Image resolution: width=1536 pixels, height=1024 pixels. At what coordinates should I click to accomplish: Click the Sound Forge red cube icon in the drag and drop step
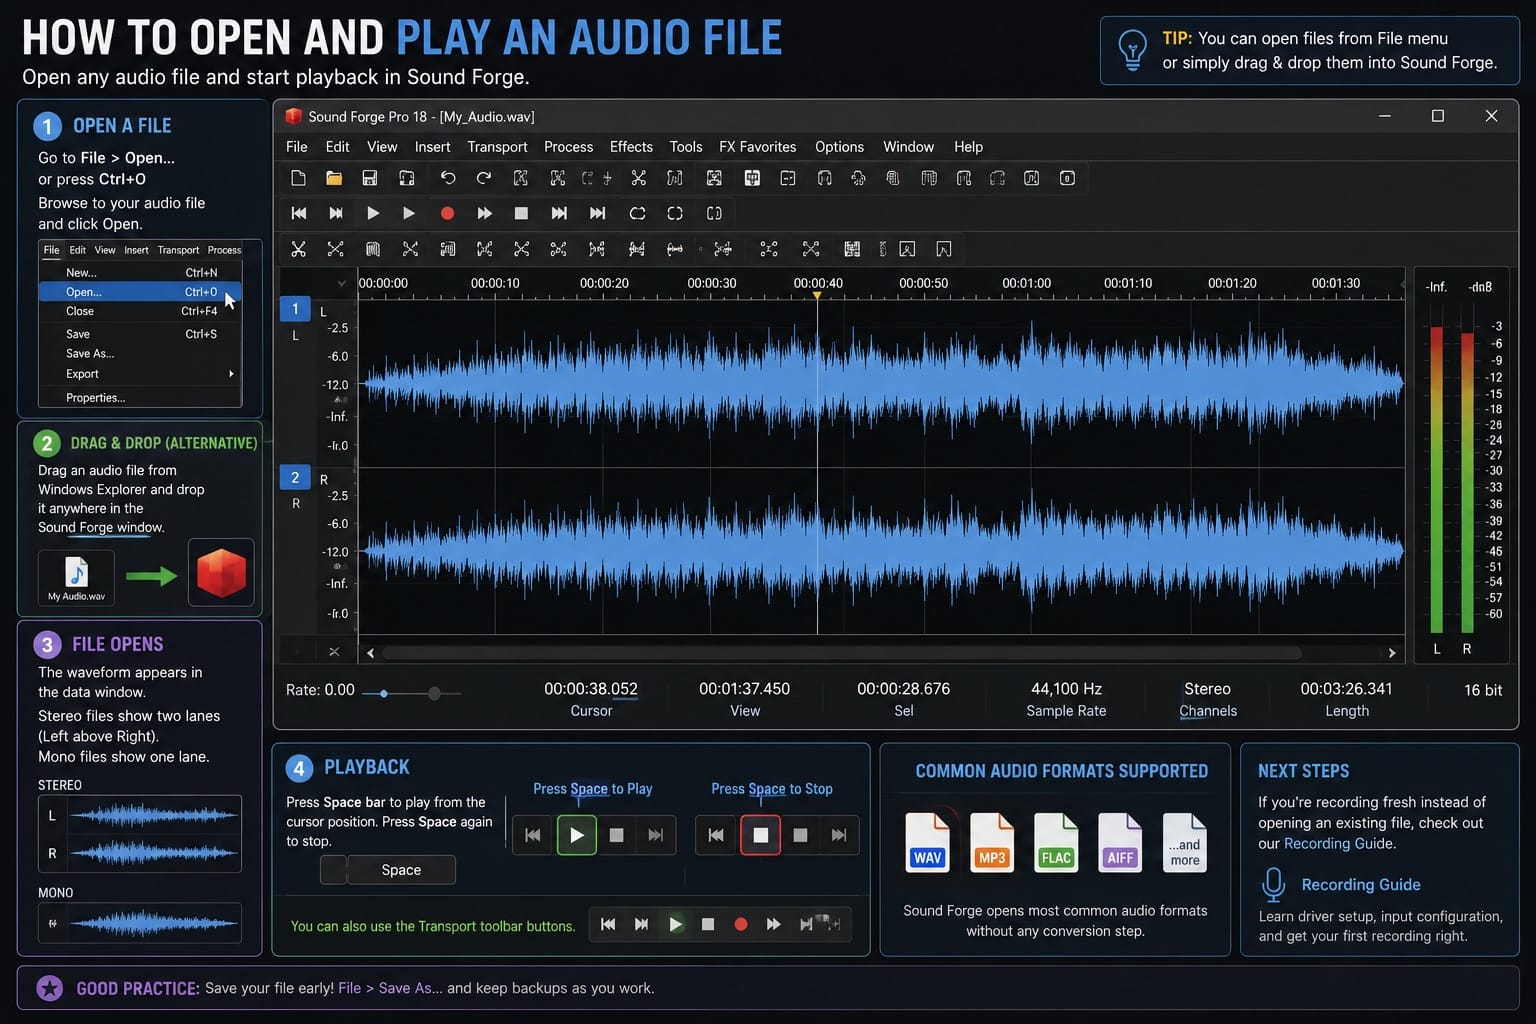coord(221,573)
